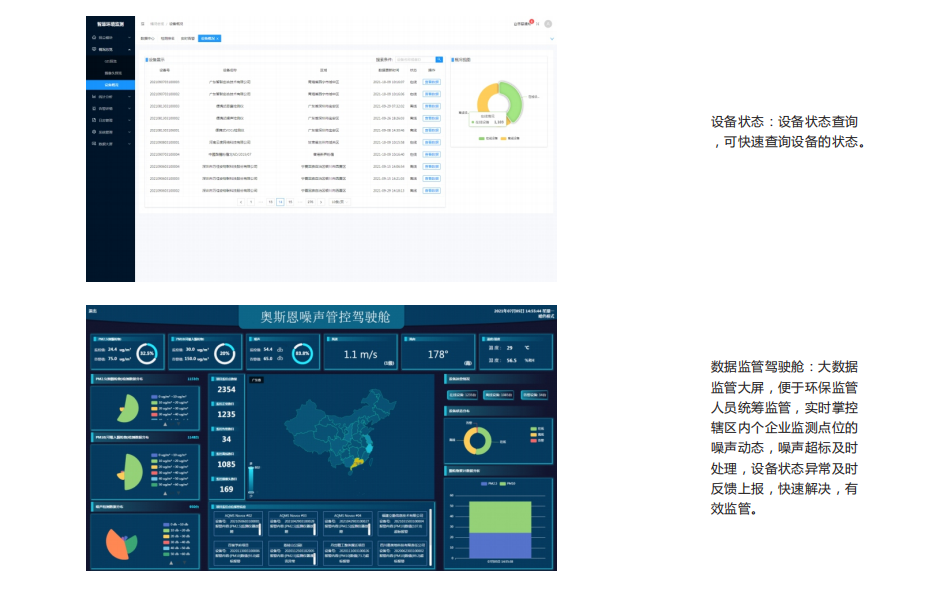Collapse the expanded sidebar item with shield icon
945x593 pixels.
click(x=111, y=49)
